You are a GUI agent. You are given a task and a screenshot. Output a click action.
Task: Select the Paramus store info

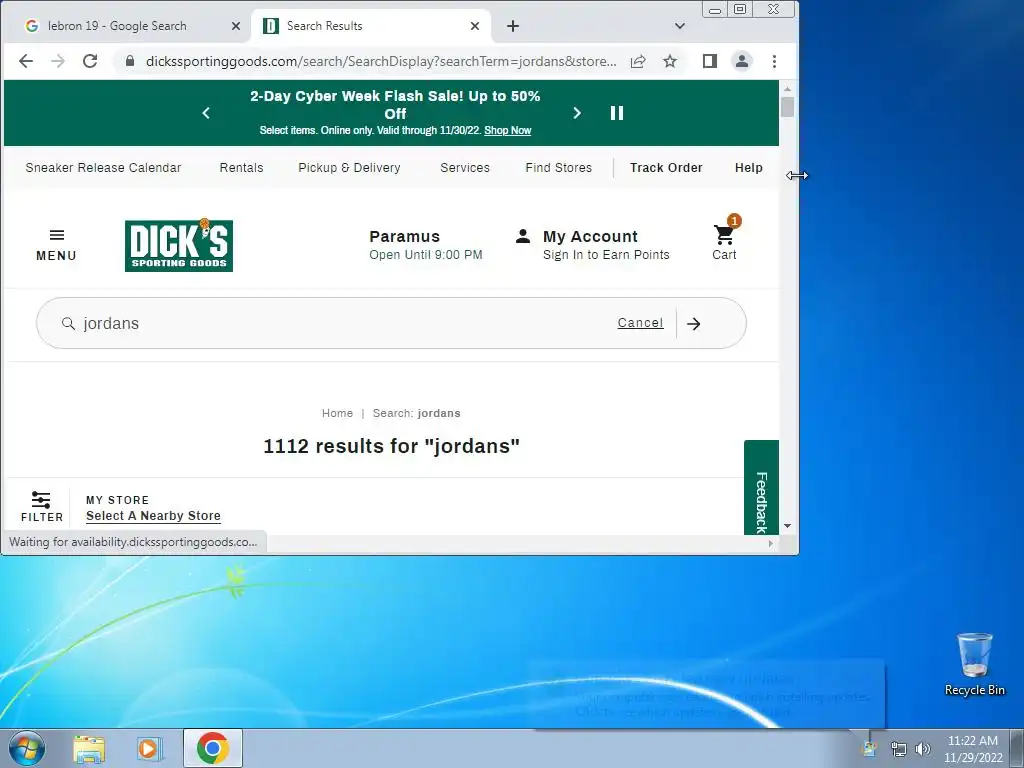pos(426,245)
